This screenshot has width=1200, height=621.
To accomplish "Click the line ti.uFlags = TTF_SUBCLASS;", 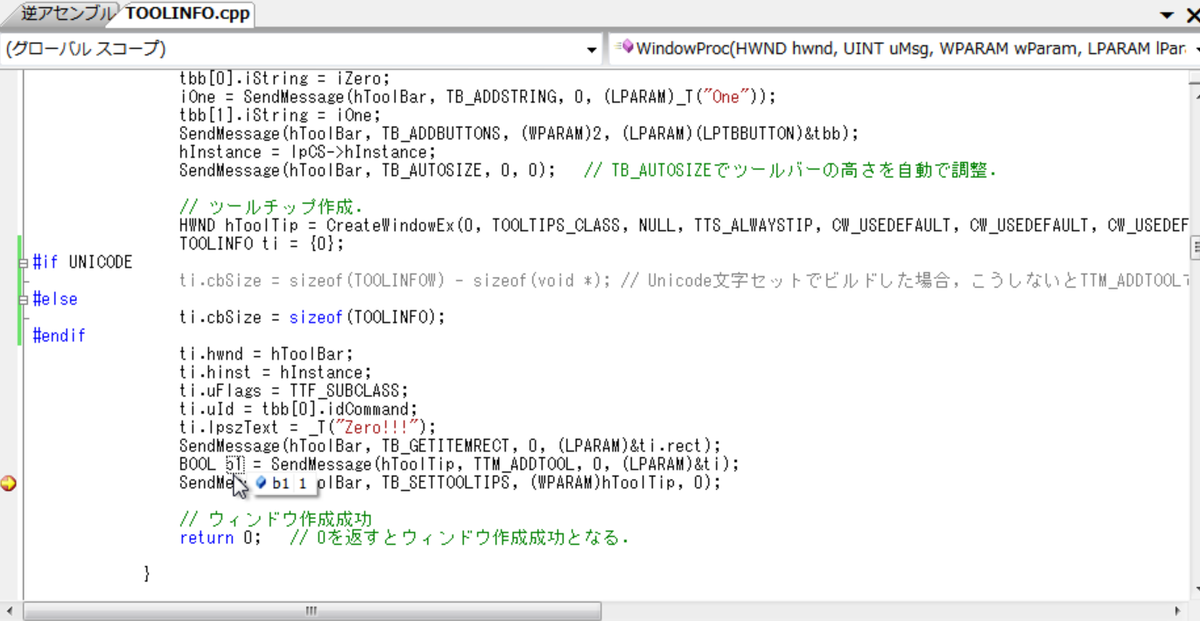I will (294, 390).
